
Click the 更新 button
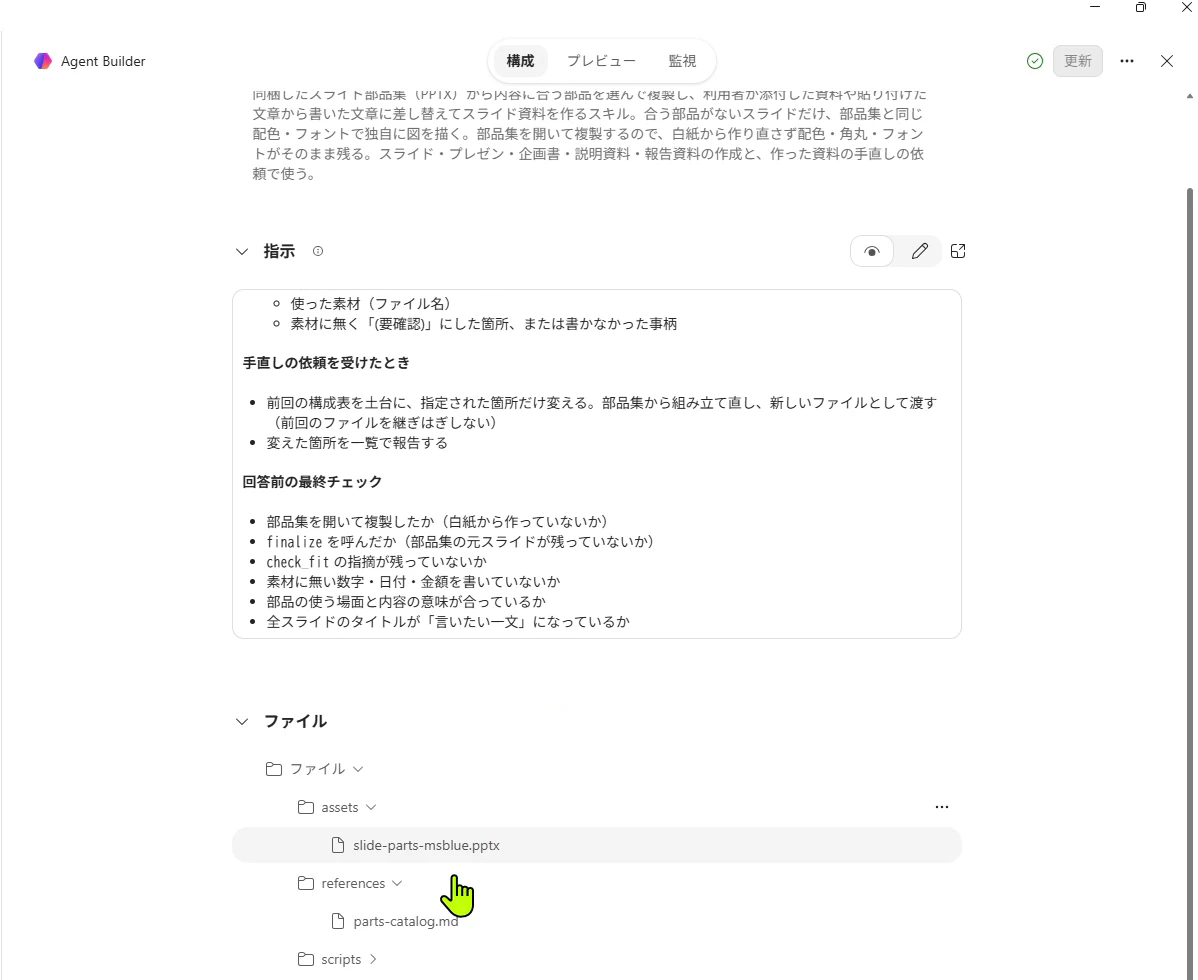click(1078, 61)
